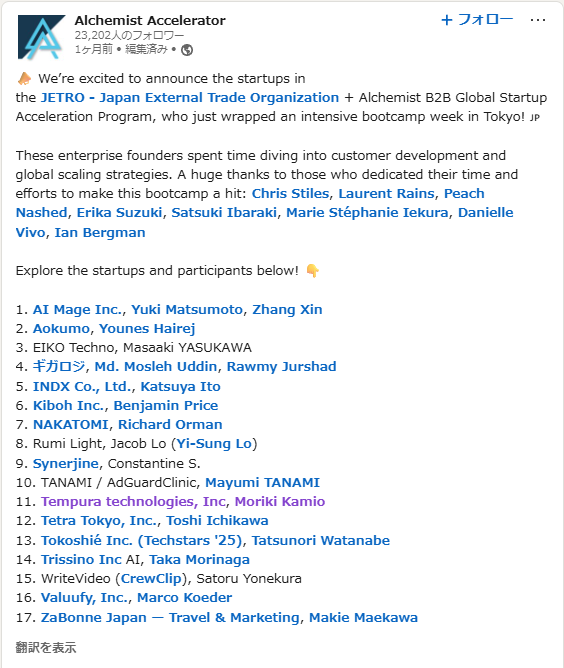This screenshot has width=564, height=668.
Task: Open Tokoshié Inc. (Techstars '25) link
Action: pyautogui.click(x=142, y=540)
